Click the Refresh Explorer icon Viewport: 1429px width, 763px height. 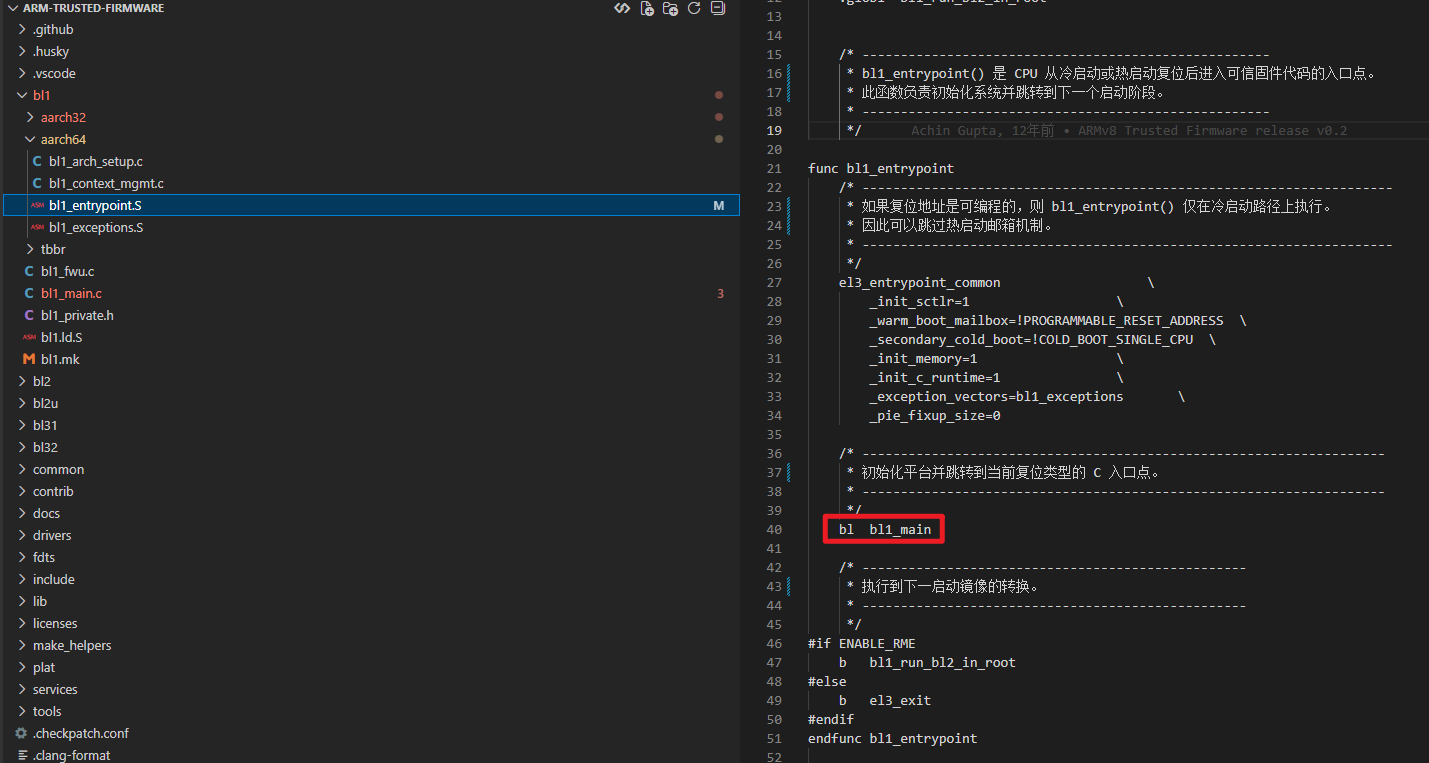tap(694, 8)
